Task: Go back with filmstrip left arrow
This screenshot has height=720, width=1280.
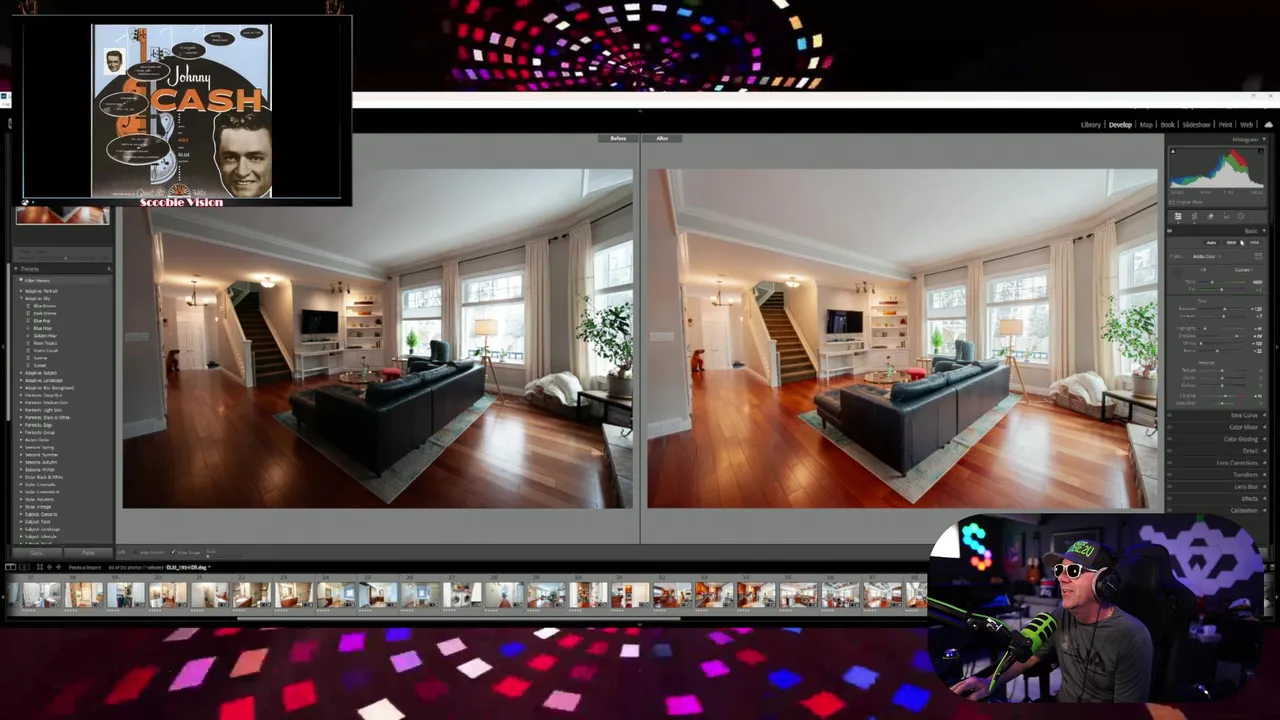Action: pos(49,567)
